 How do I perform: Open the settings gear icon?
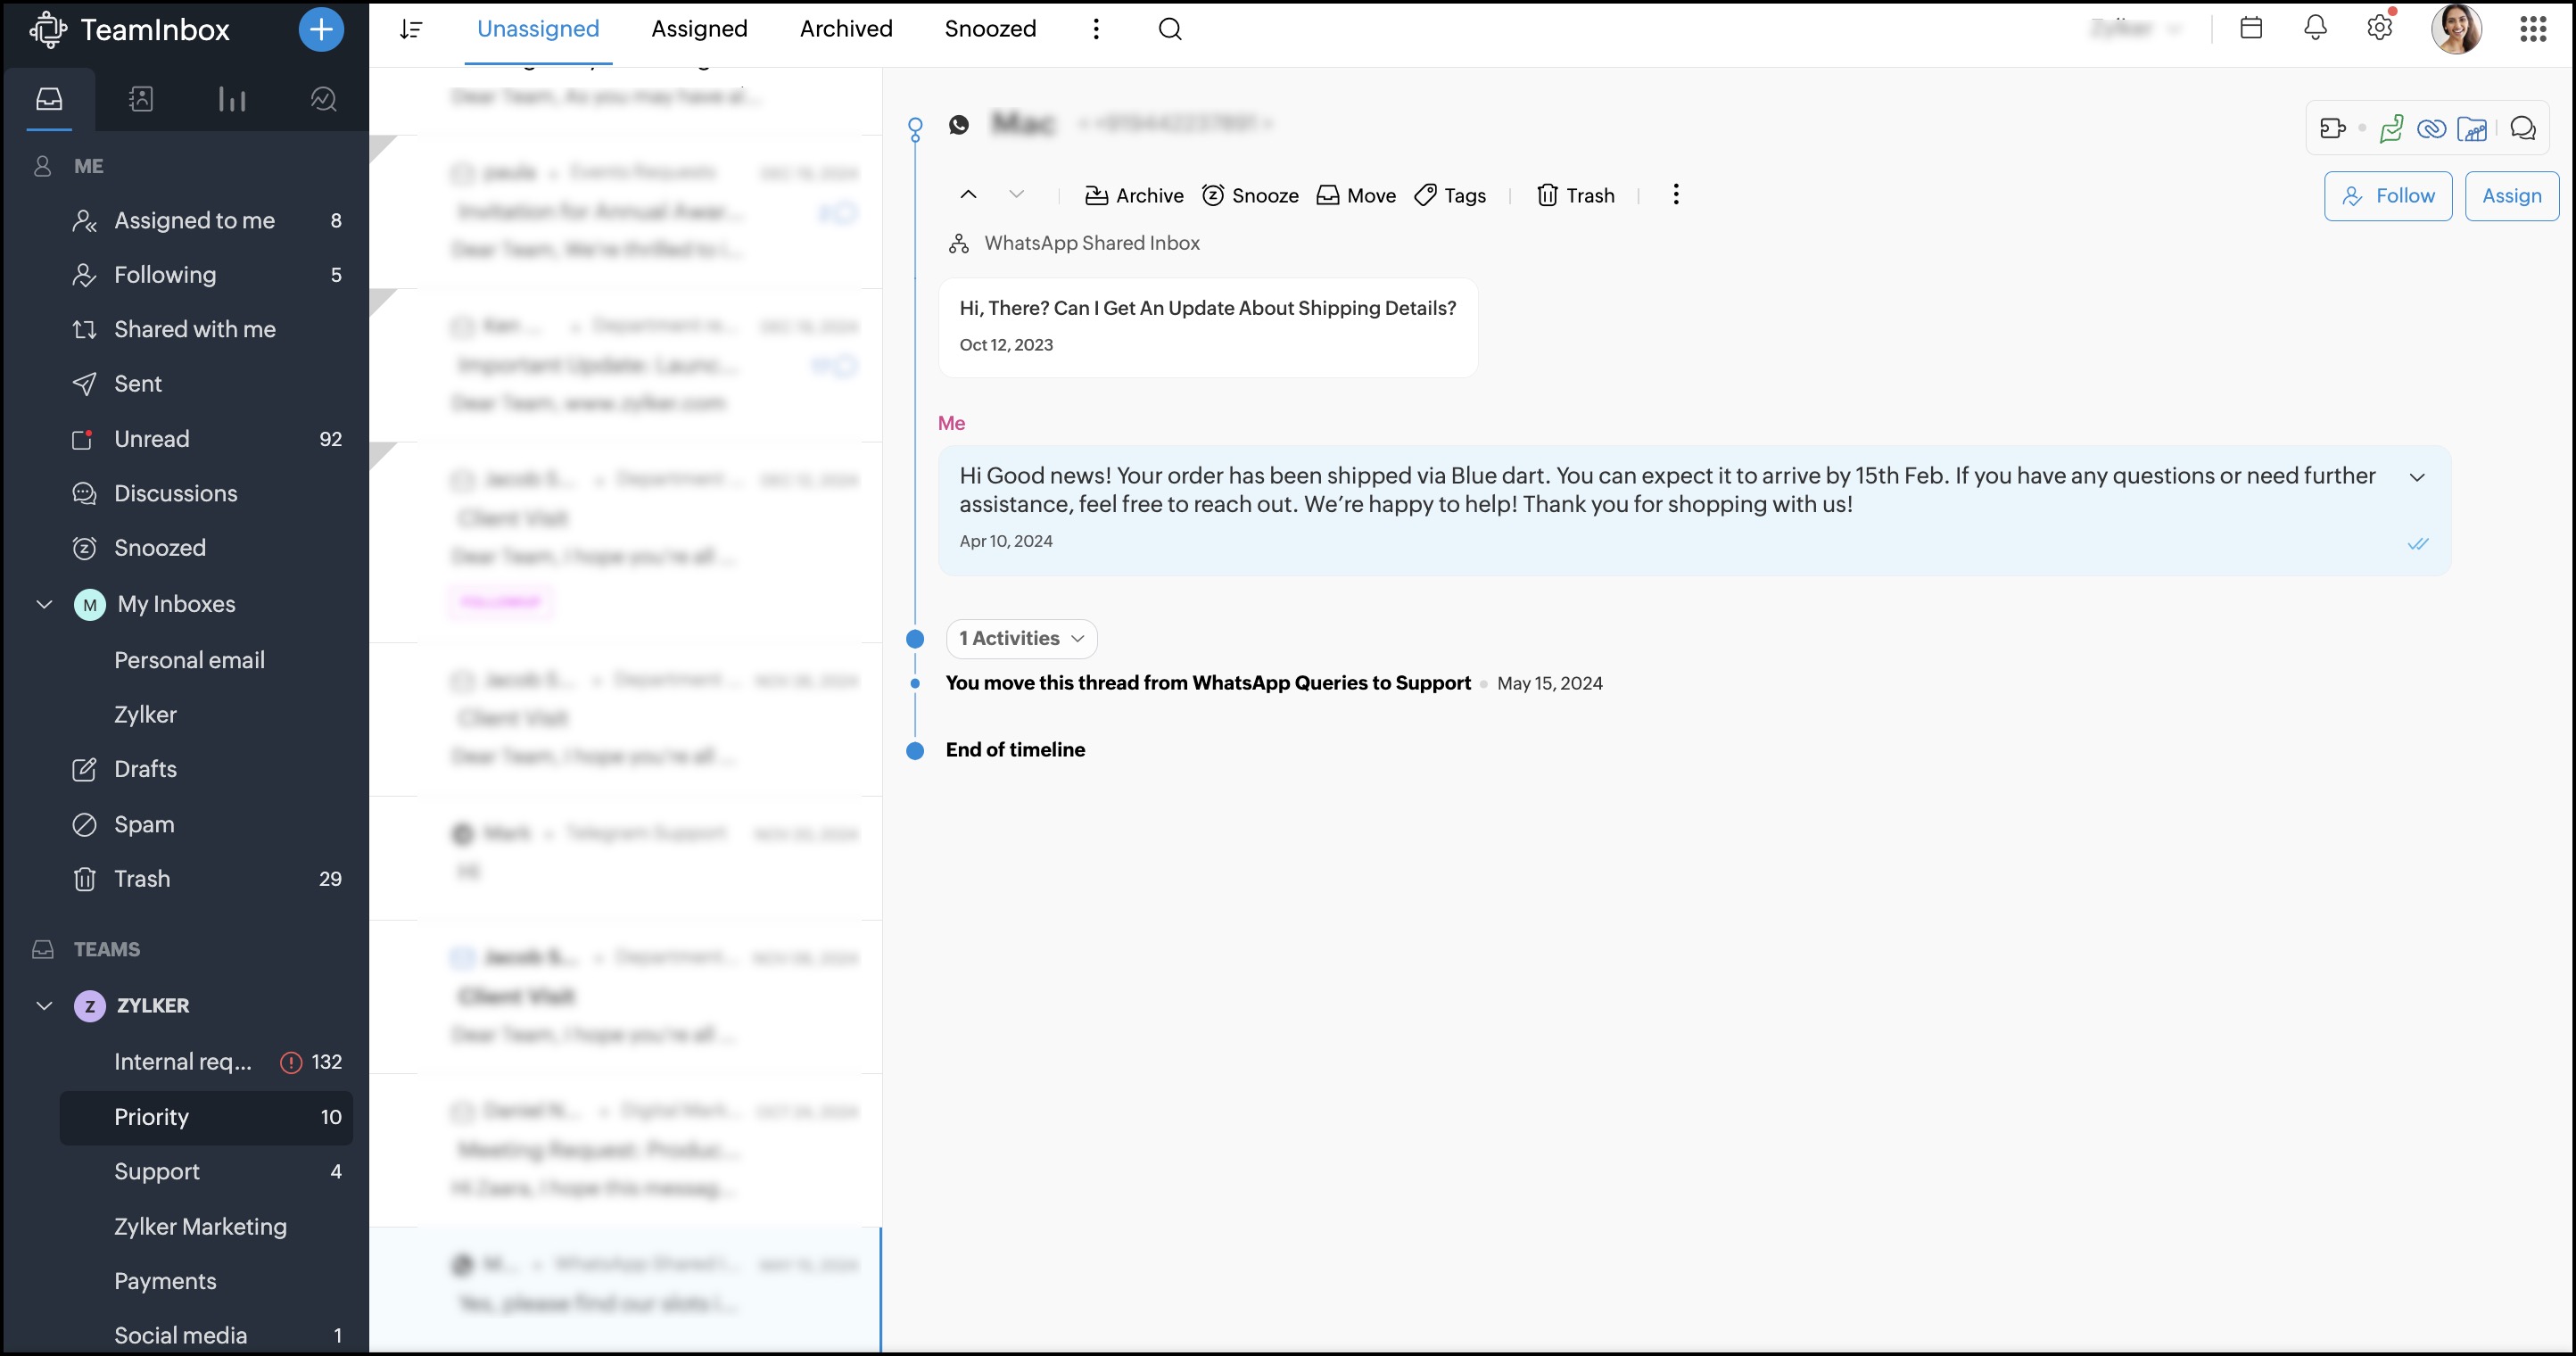coord(2379,28)
